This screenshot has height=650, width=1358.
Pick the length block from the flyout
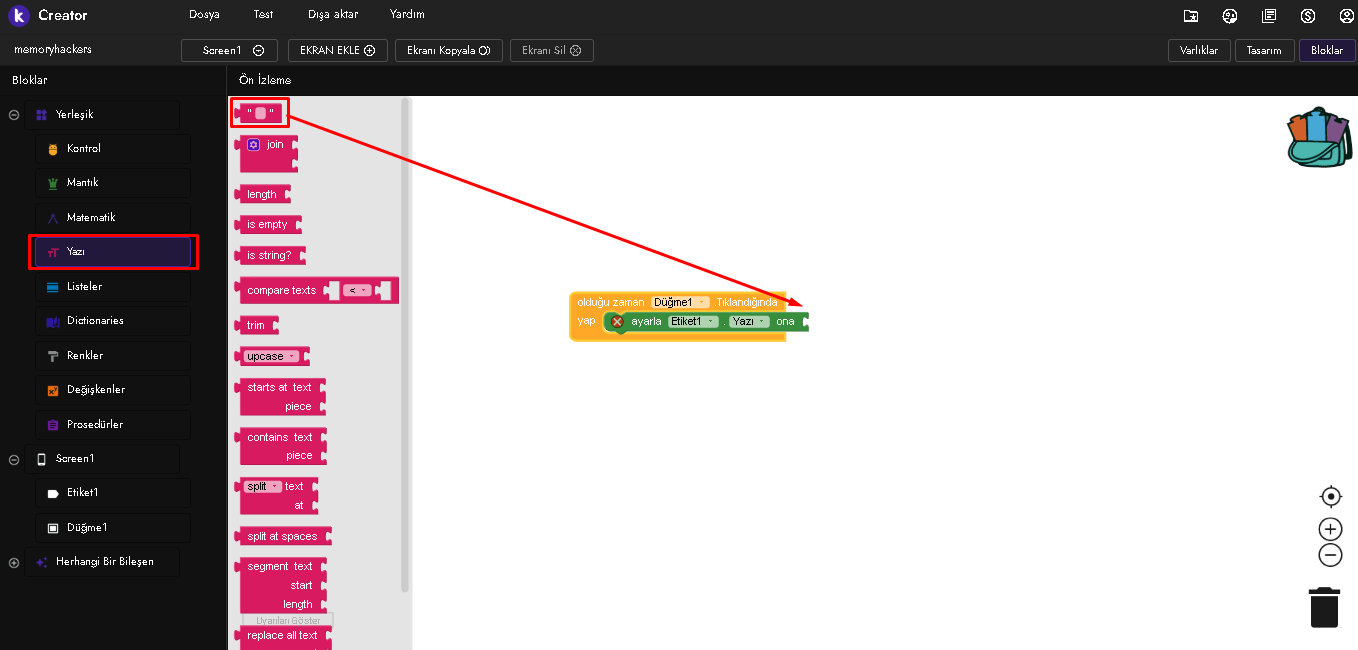pyautogui.click(x=263, y=195)
